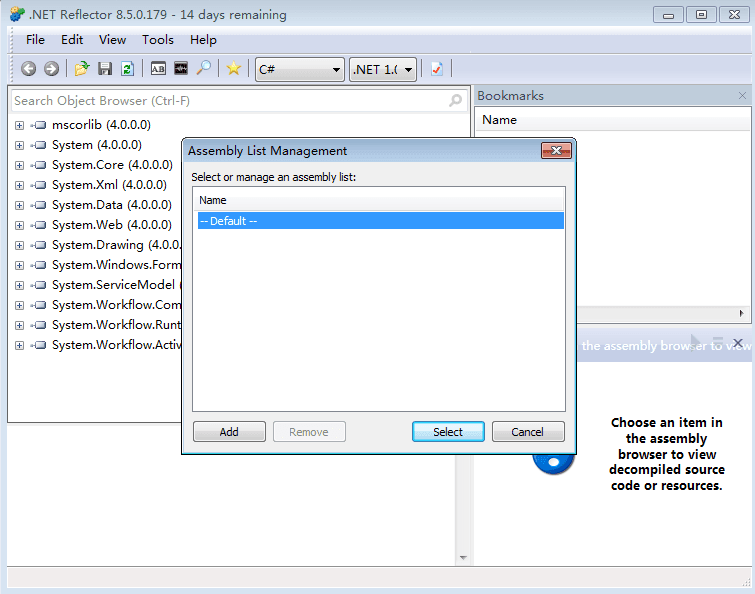This screenshot has width=755, height=594.
Task: Click the Name column header in dialog
Action: [x=379, y=200]
